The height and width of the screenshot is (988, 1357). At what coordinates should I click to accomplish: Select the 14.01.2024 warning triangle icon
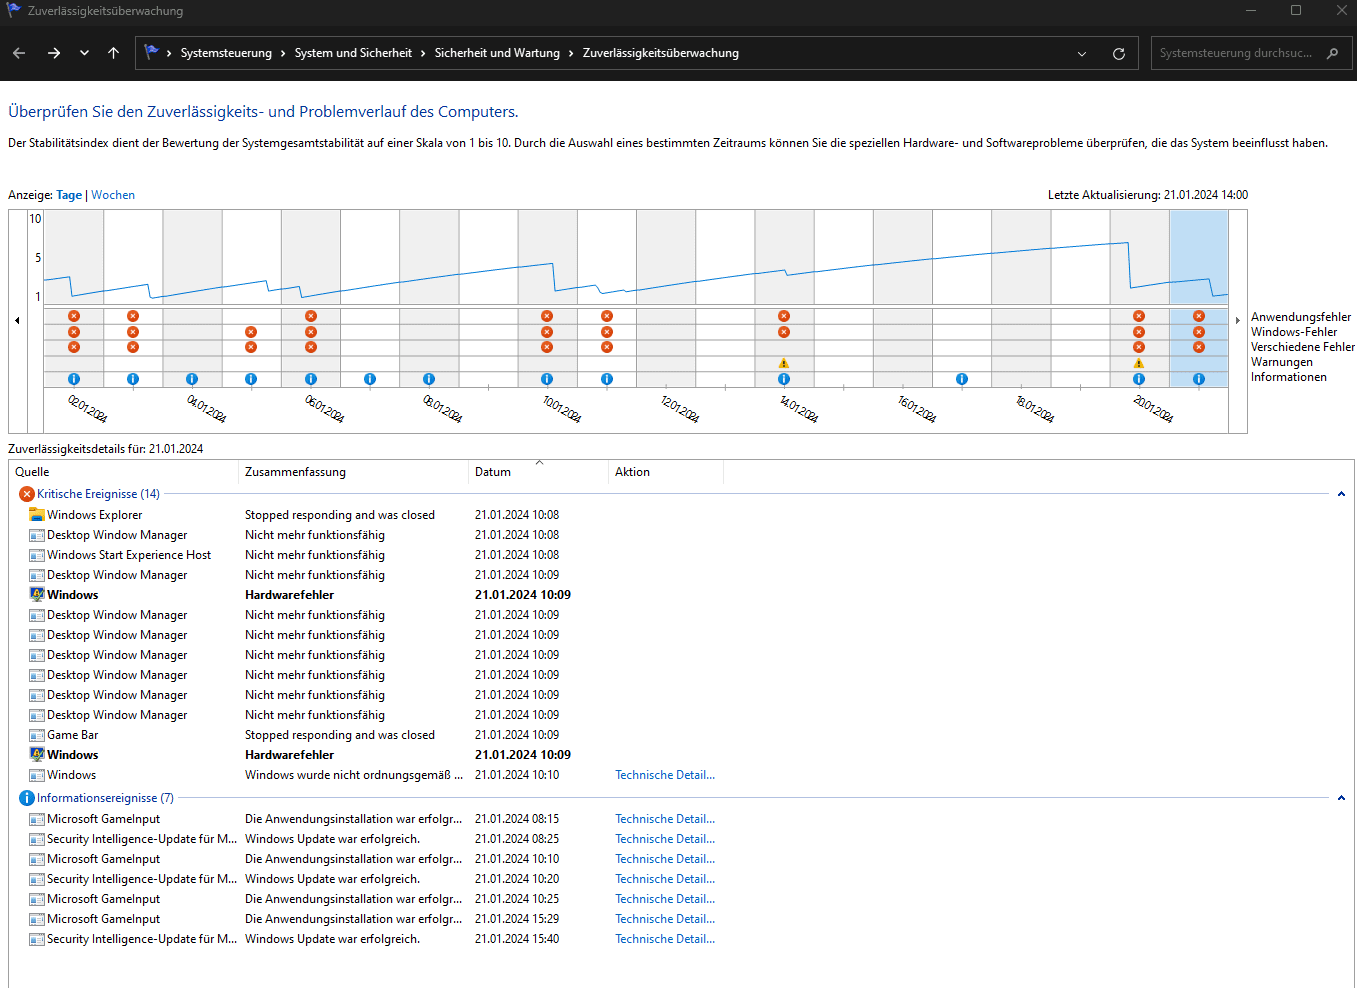tap(784, 363)
